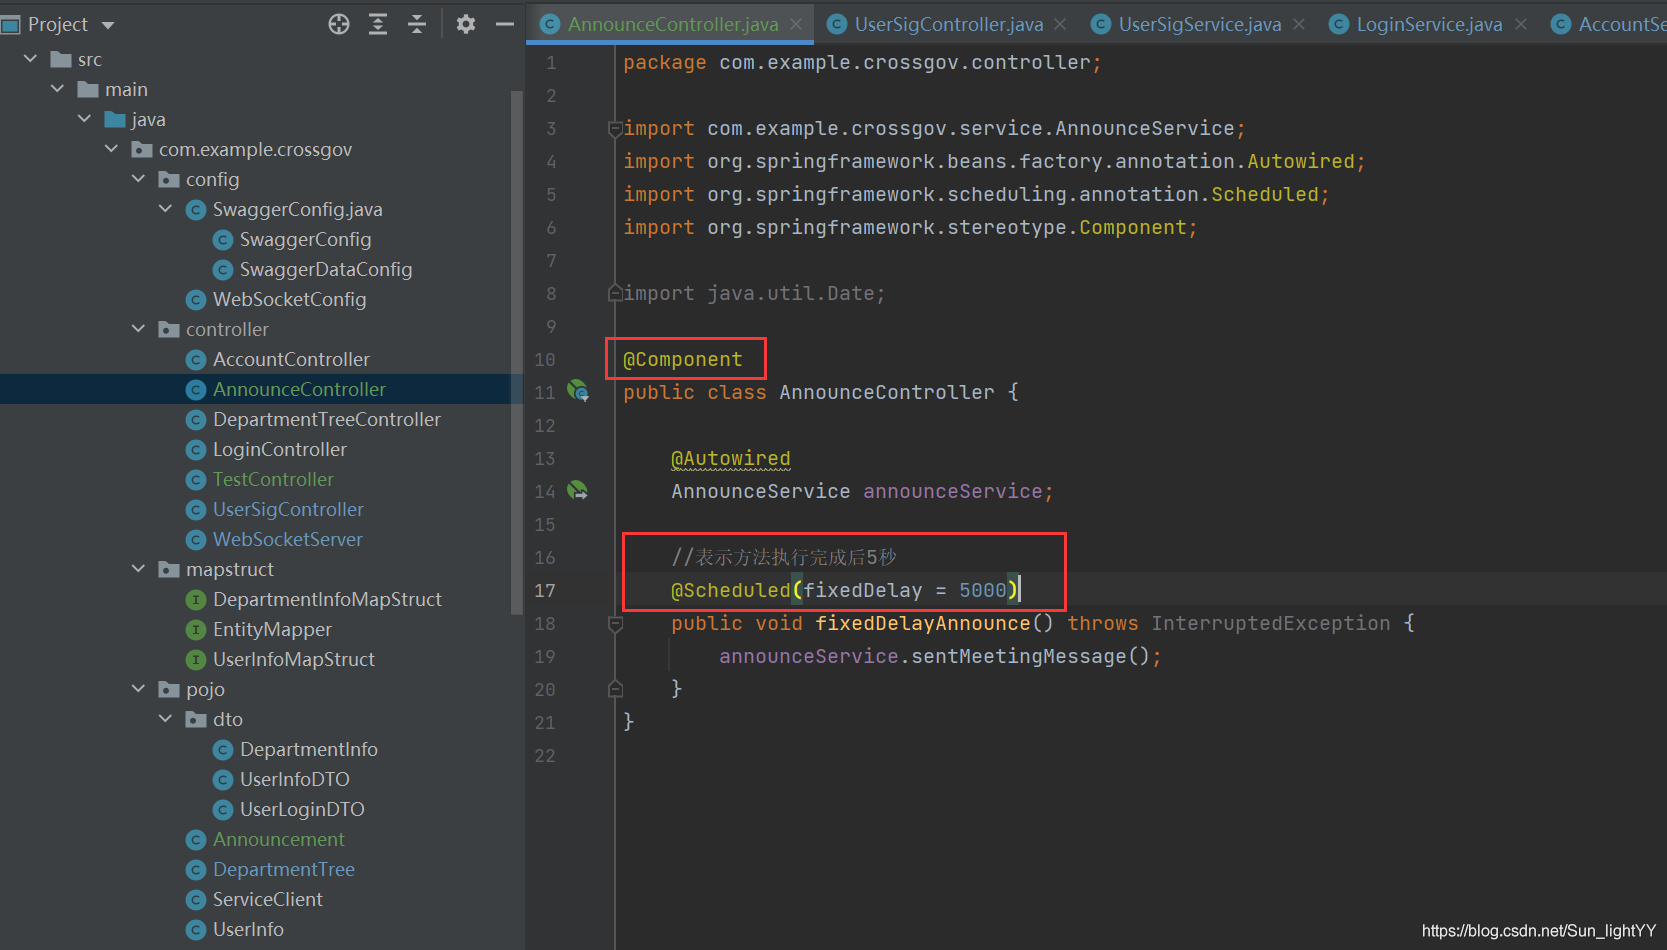Click the AnnounceController class name in editor
This screenshot has width=1667, height=950.
[x=887, y=392]
